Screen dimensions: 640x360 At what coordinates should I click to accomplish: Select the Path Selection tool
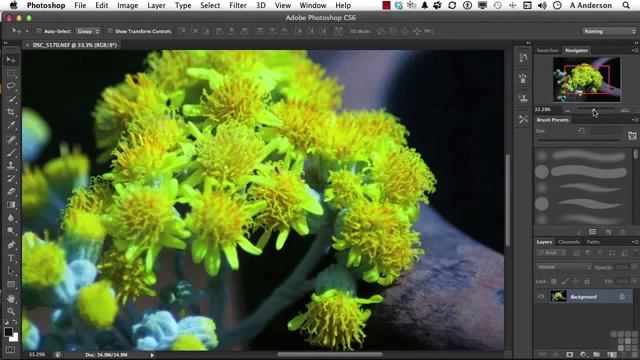[x=11, y=271]
